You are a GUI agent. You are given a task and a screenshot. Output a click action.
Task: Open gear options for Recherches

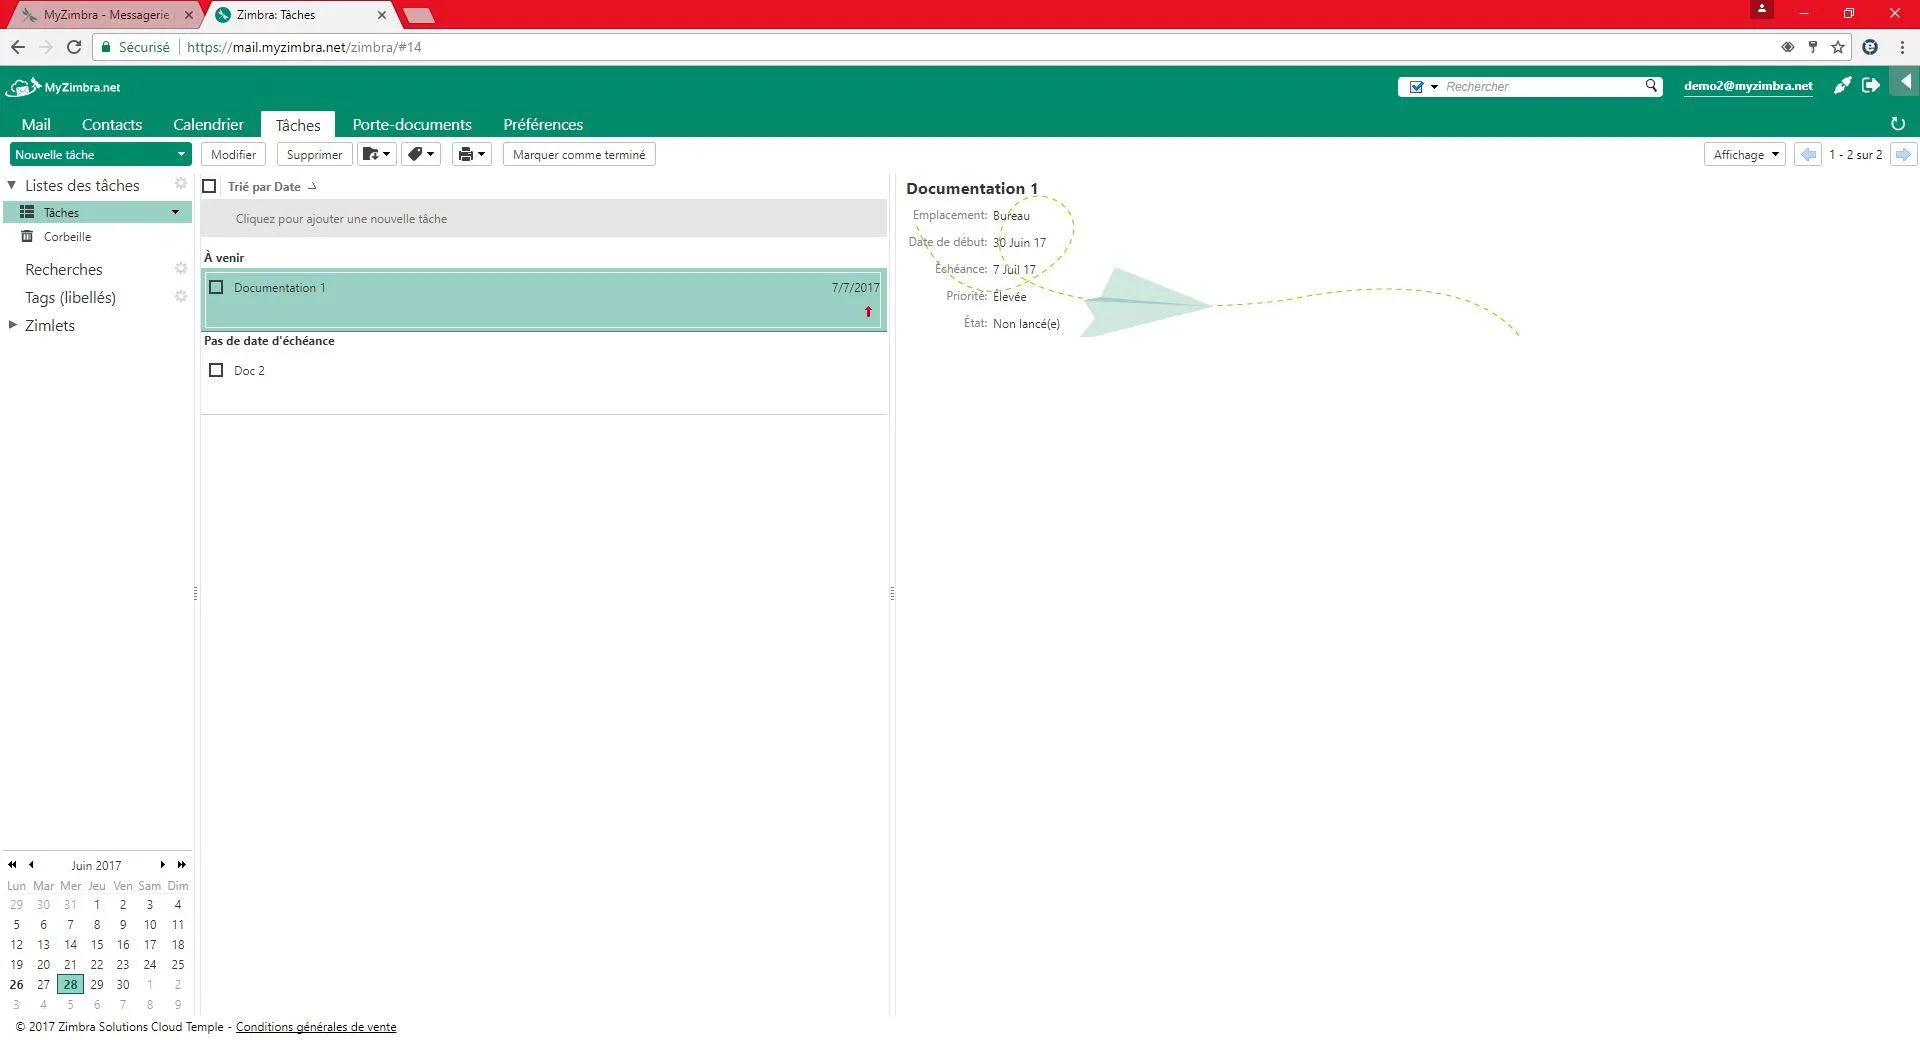click(181, 269)
